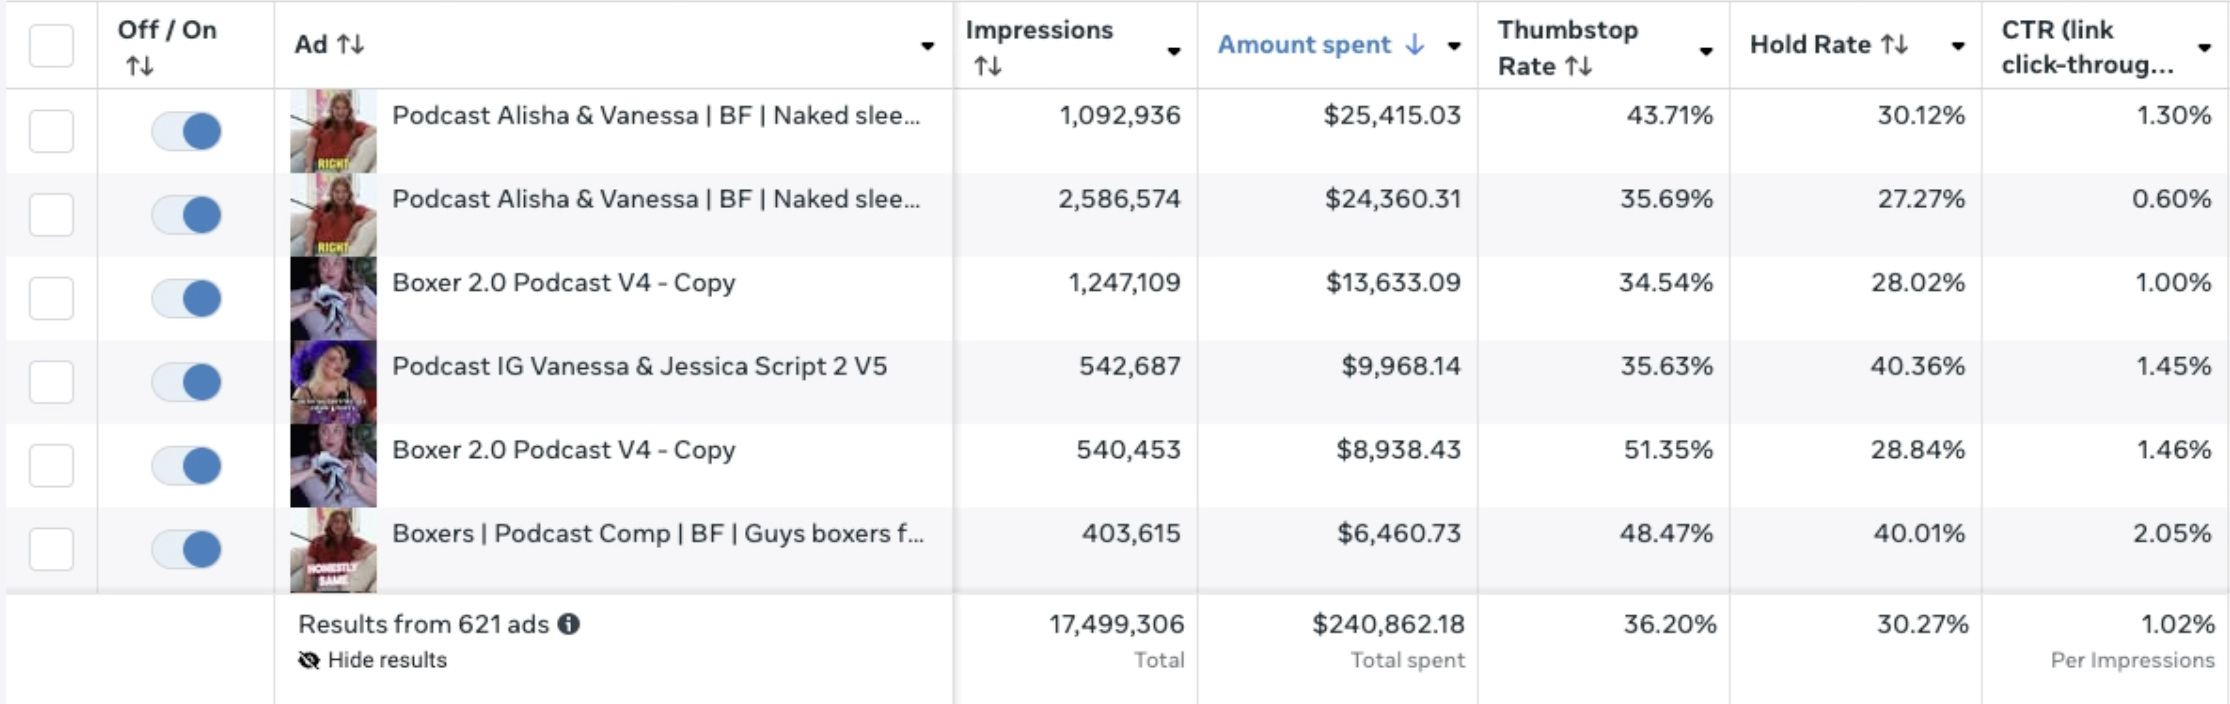This screenshot has height=704, width=2230.
Task: Click sort arrows under Off / On header
Action: 139,66
